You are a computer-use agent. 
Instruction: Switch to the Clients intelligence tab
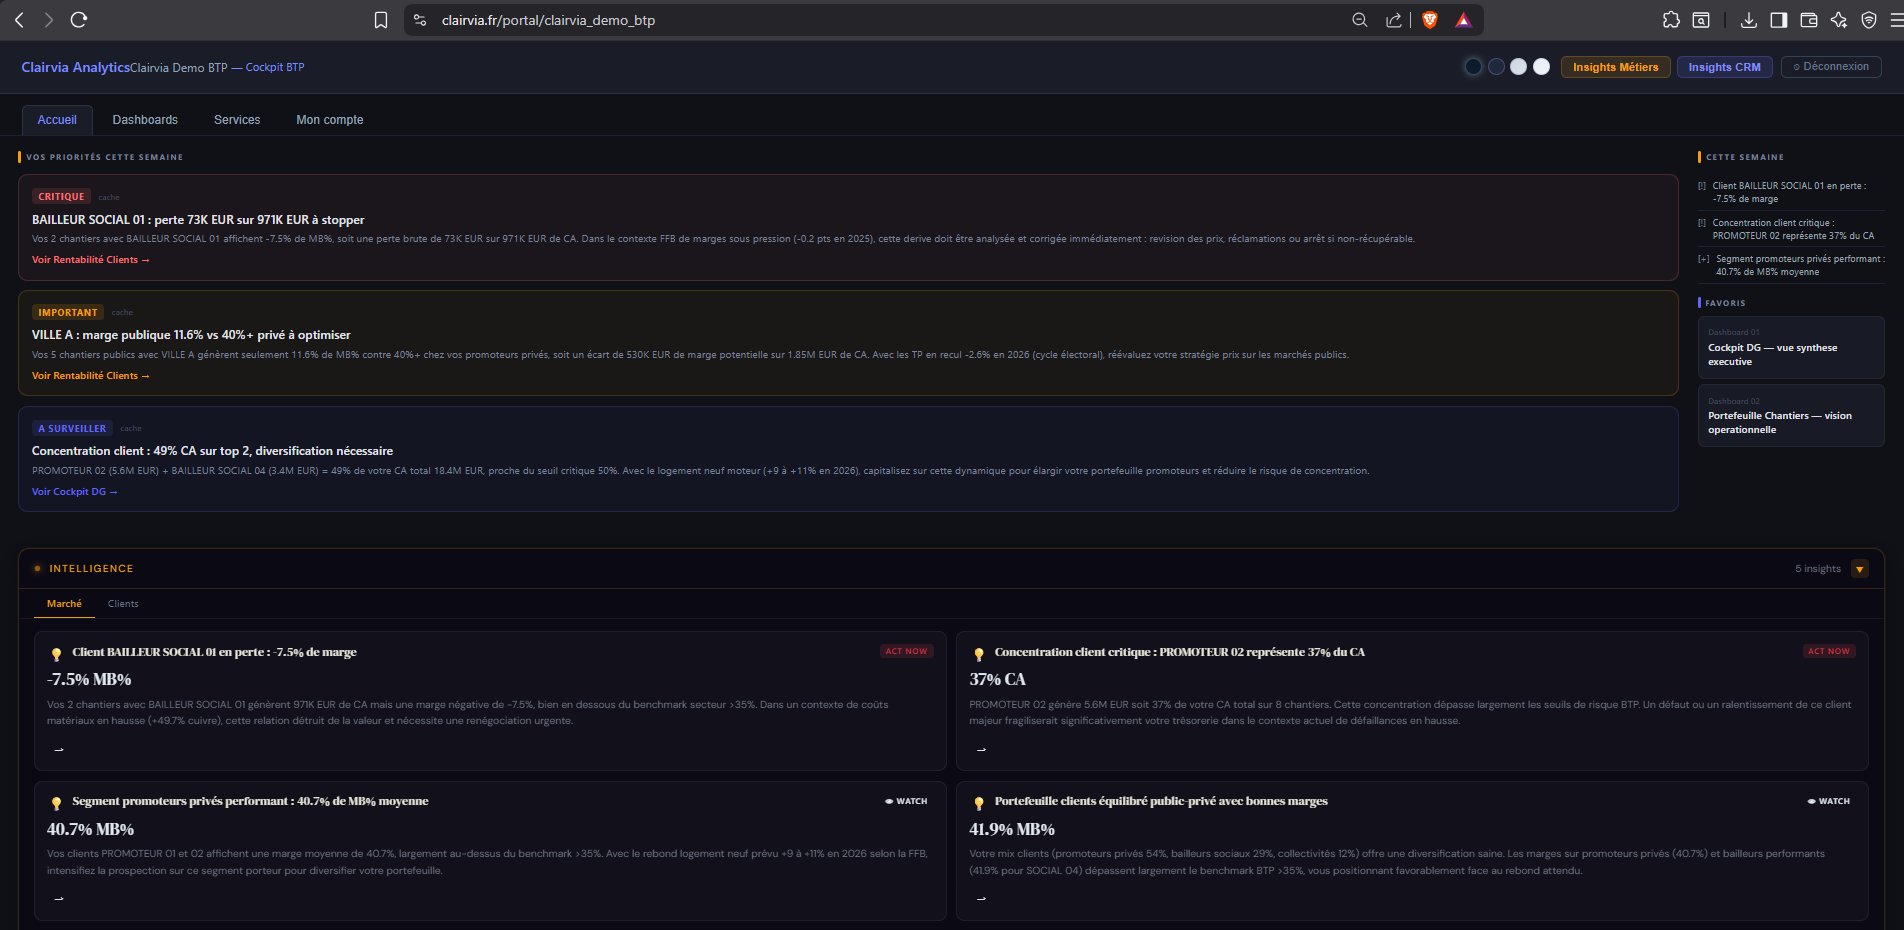click(x=123, y=604)
